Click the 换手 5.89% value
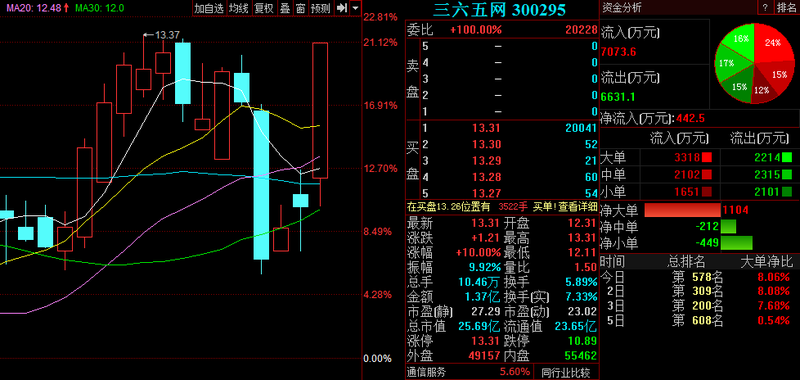Viewport: 800px width, 380px height. pos(581,282)
